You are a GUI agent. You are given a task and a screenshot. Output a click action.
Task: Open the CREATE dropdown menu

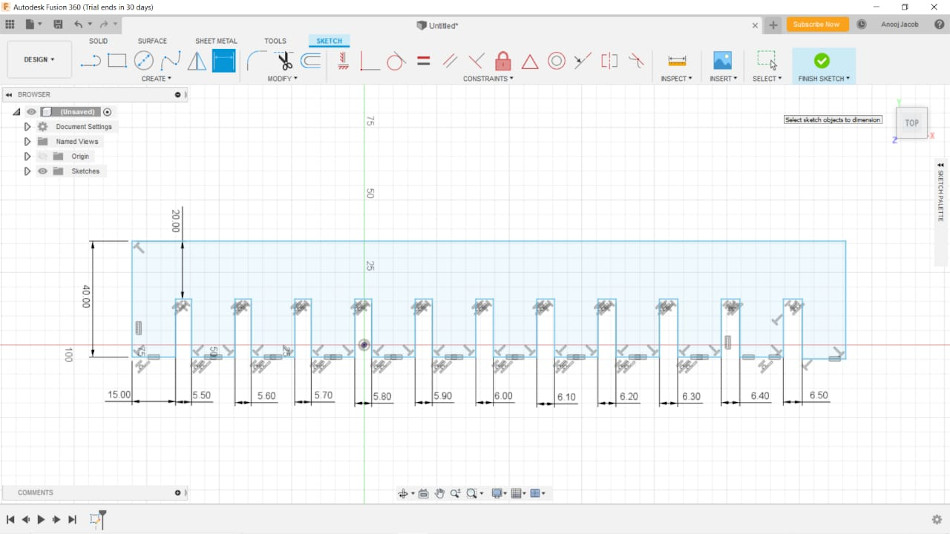point(156,79)
